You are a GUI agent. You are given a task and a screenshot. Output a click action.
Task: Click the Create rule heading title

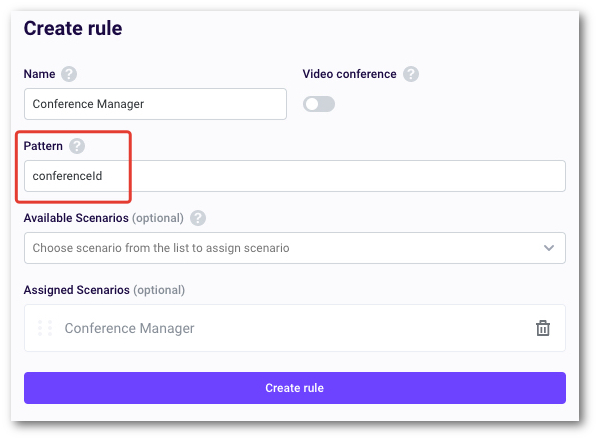[x=73, y=28]
